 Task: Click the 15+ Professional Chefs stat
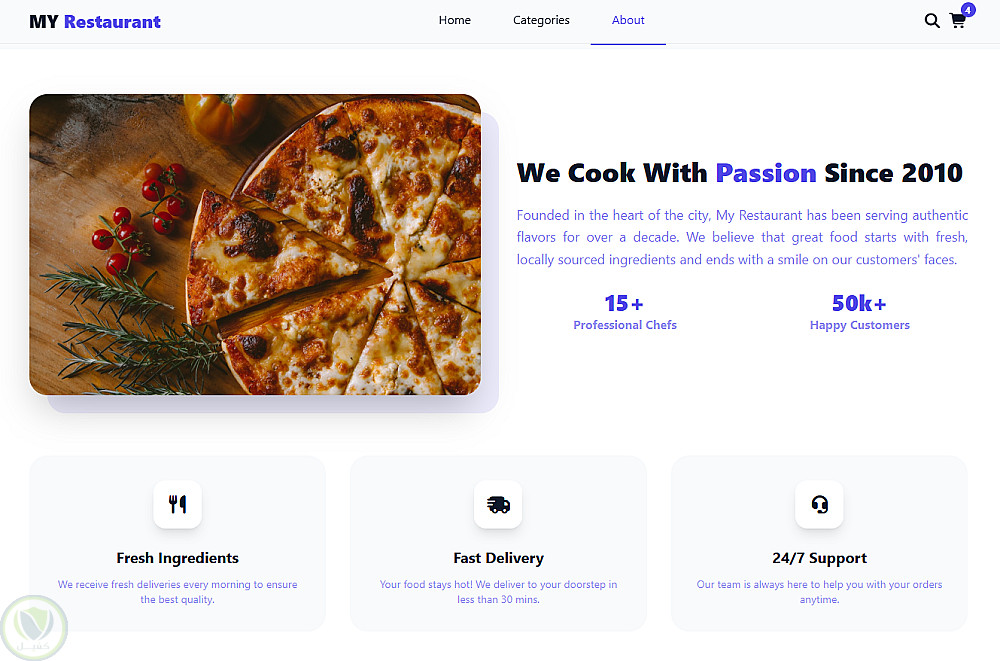[625, 312]
